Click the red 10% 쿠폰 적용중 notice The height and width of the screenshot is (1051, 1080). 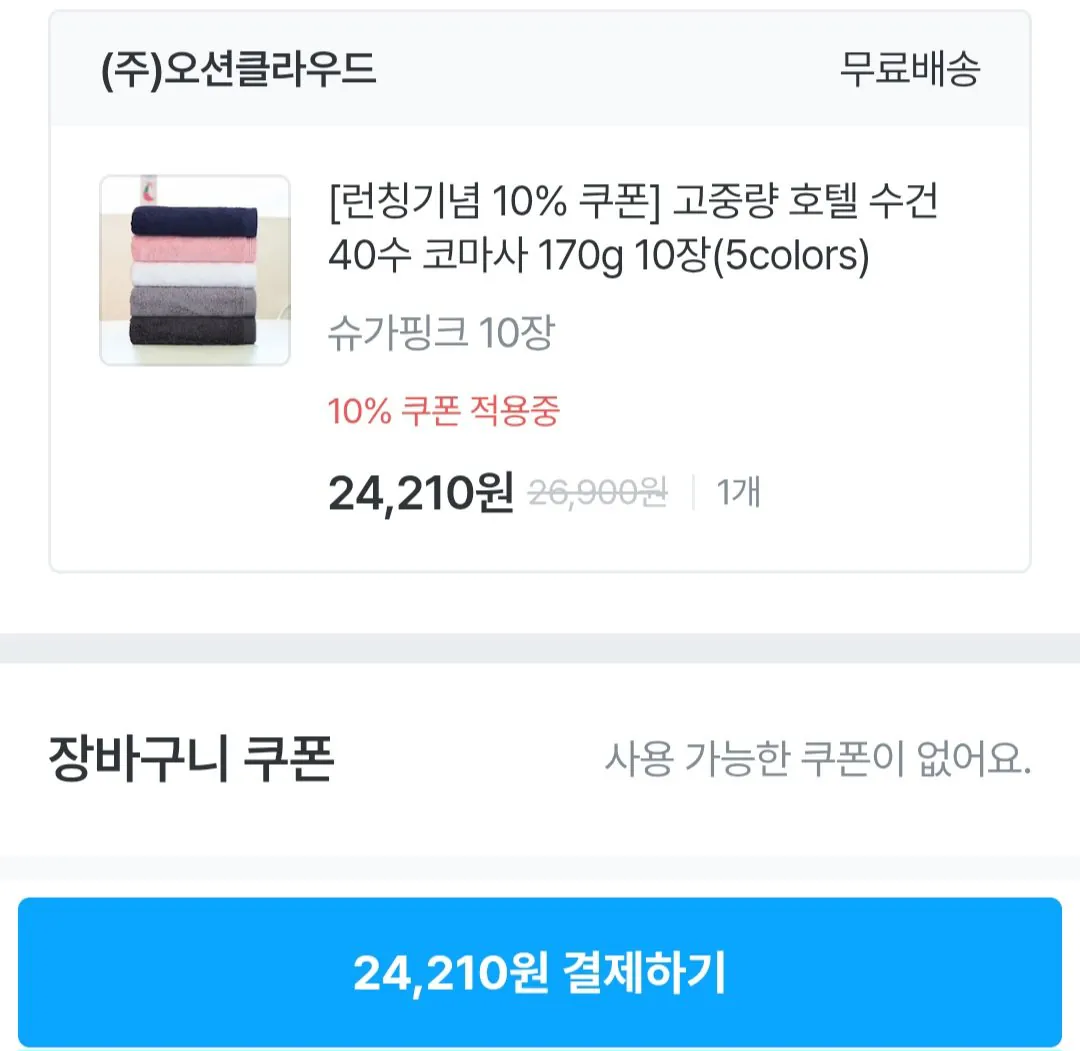tap(443, 411)
